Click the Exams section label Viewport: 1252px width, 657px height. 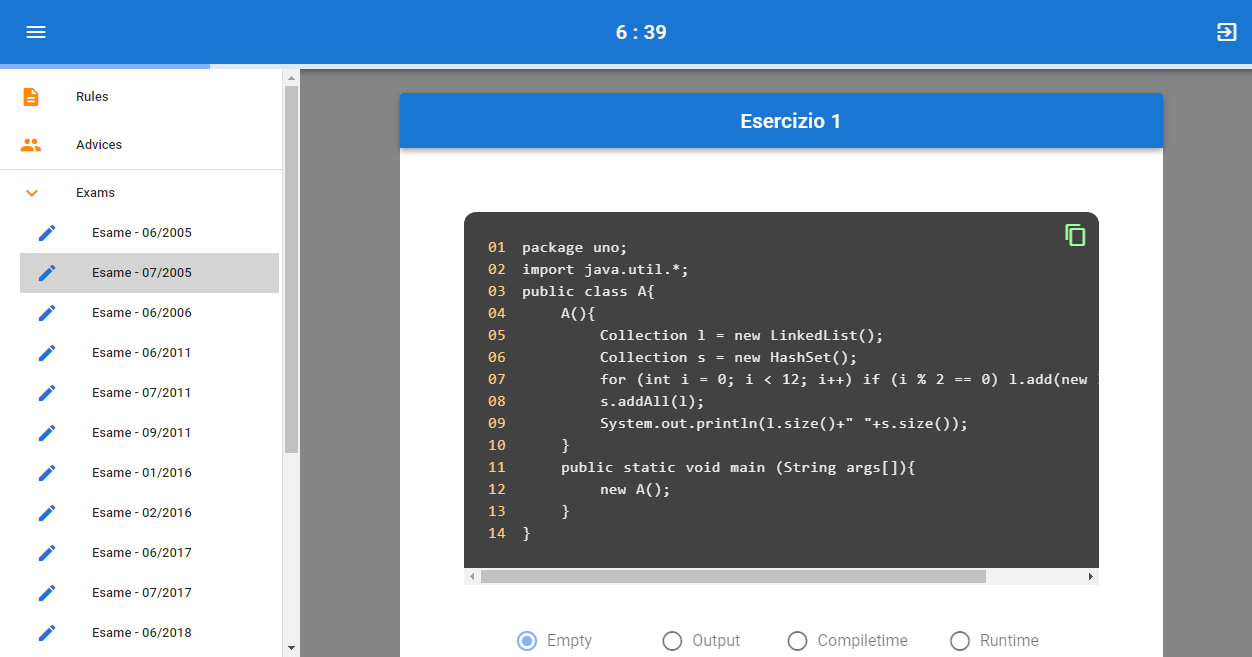tap(95, 193)
